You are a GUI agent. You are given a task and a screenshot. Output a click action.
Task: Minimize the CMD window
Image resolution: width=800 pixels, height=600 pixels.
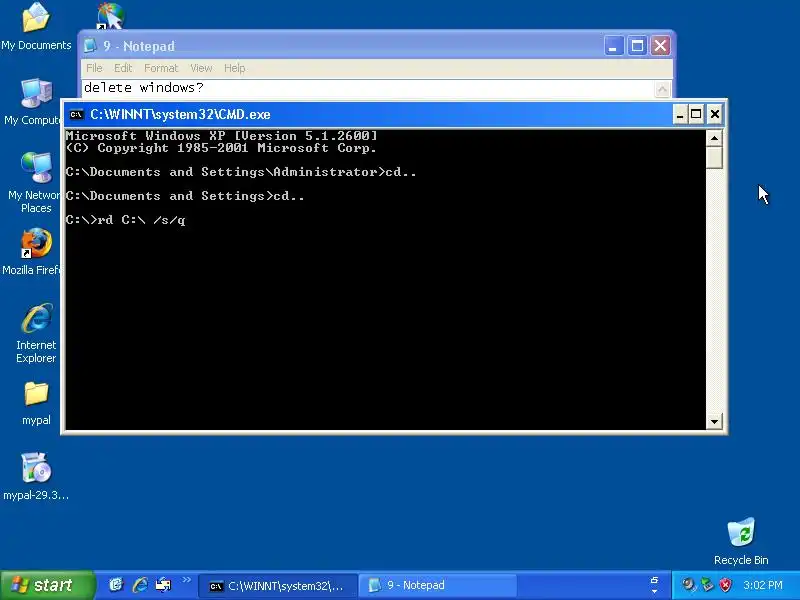[x=680, y=114]
